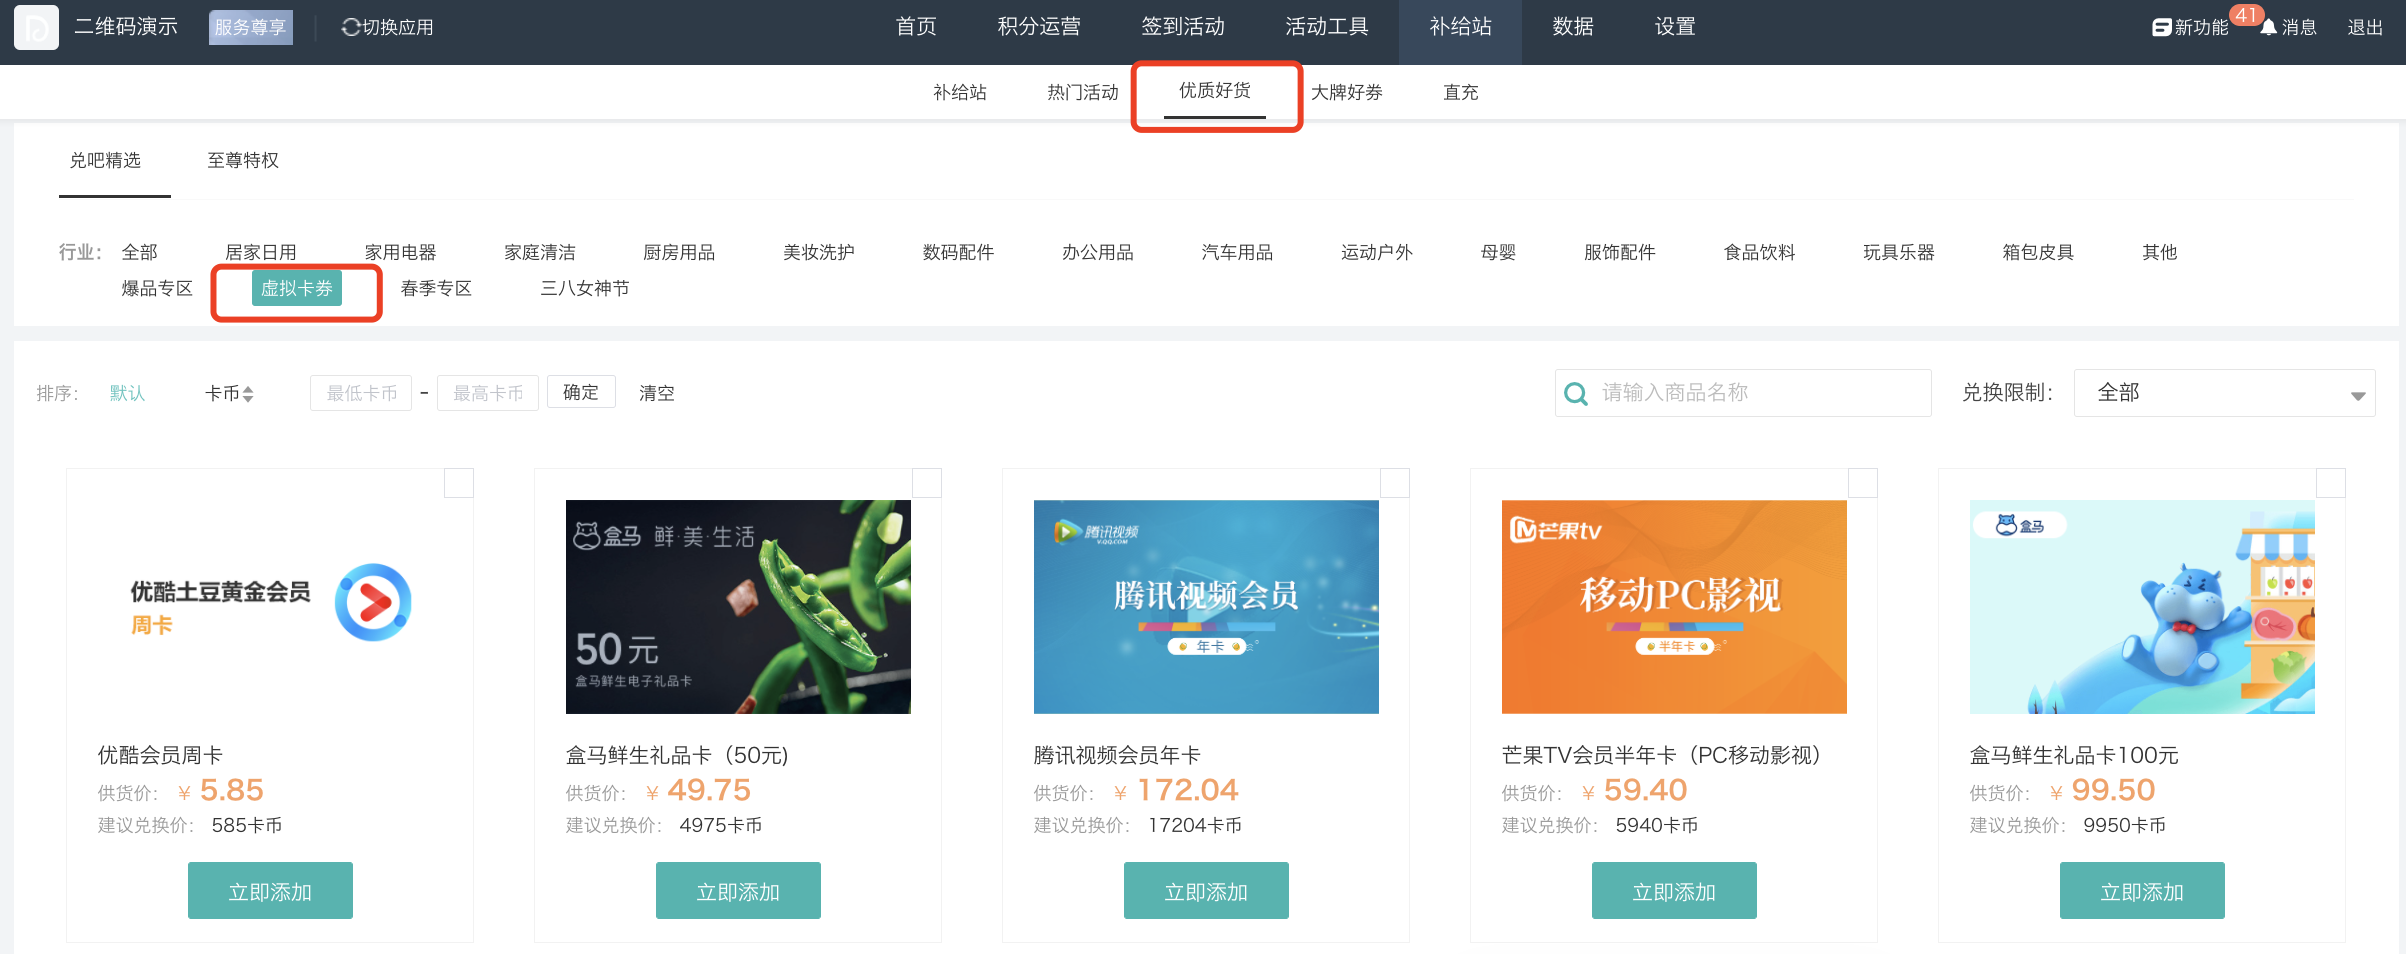Filter industry by 办公用品

[1098, 253]
